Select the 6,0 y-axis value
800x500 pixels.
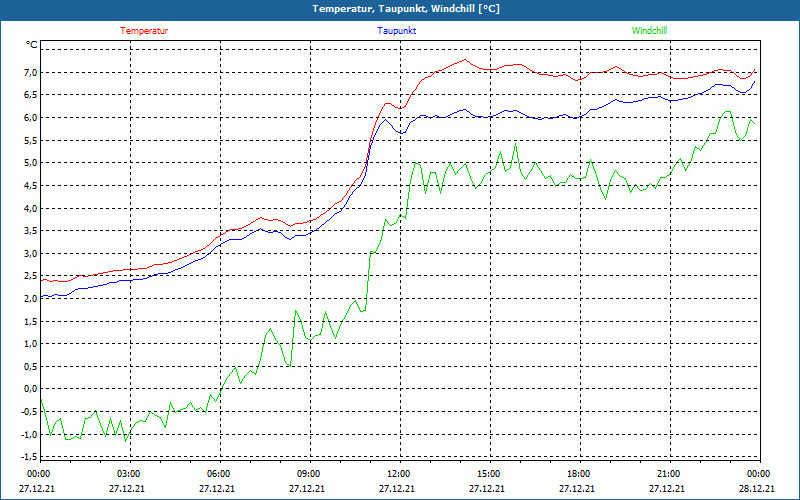tap(31, 117)
